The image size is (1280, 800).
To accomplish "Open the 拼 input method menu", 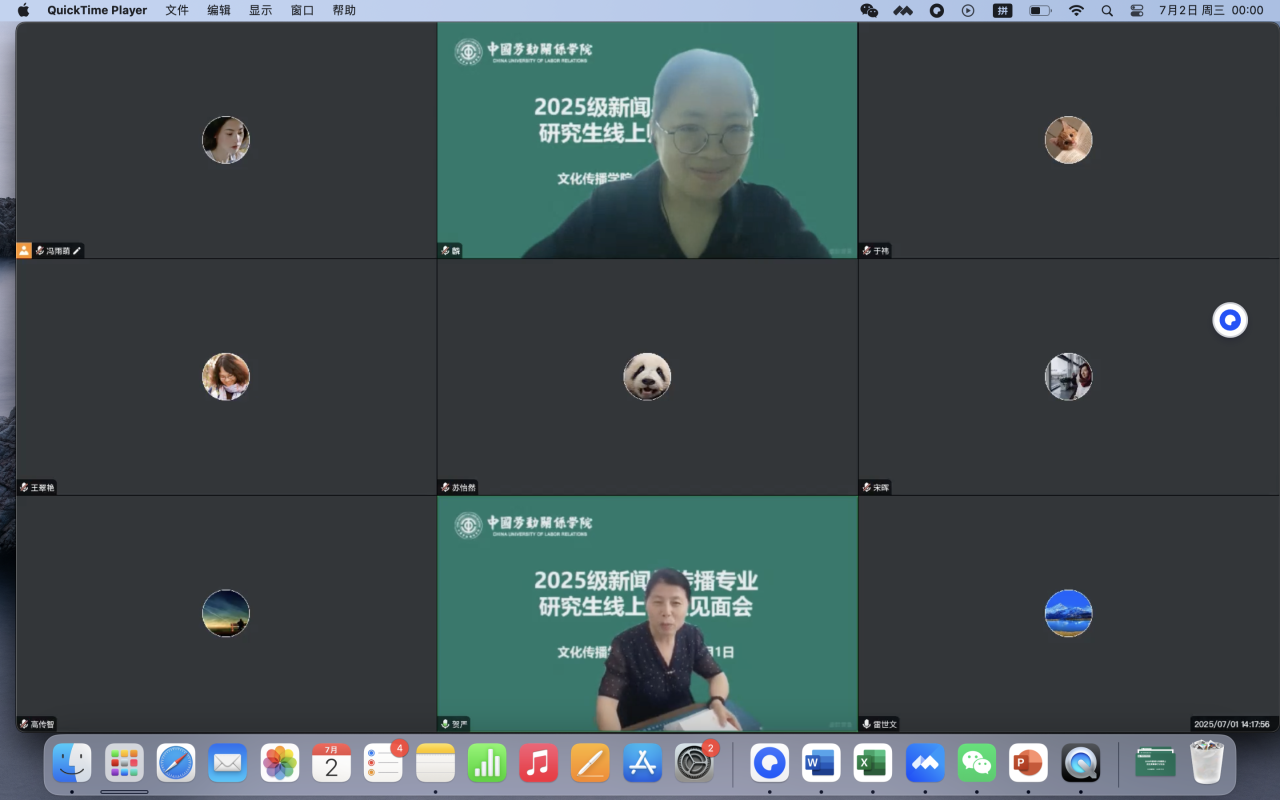I will (x=1002, y=10).
